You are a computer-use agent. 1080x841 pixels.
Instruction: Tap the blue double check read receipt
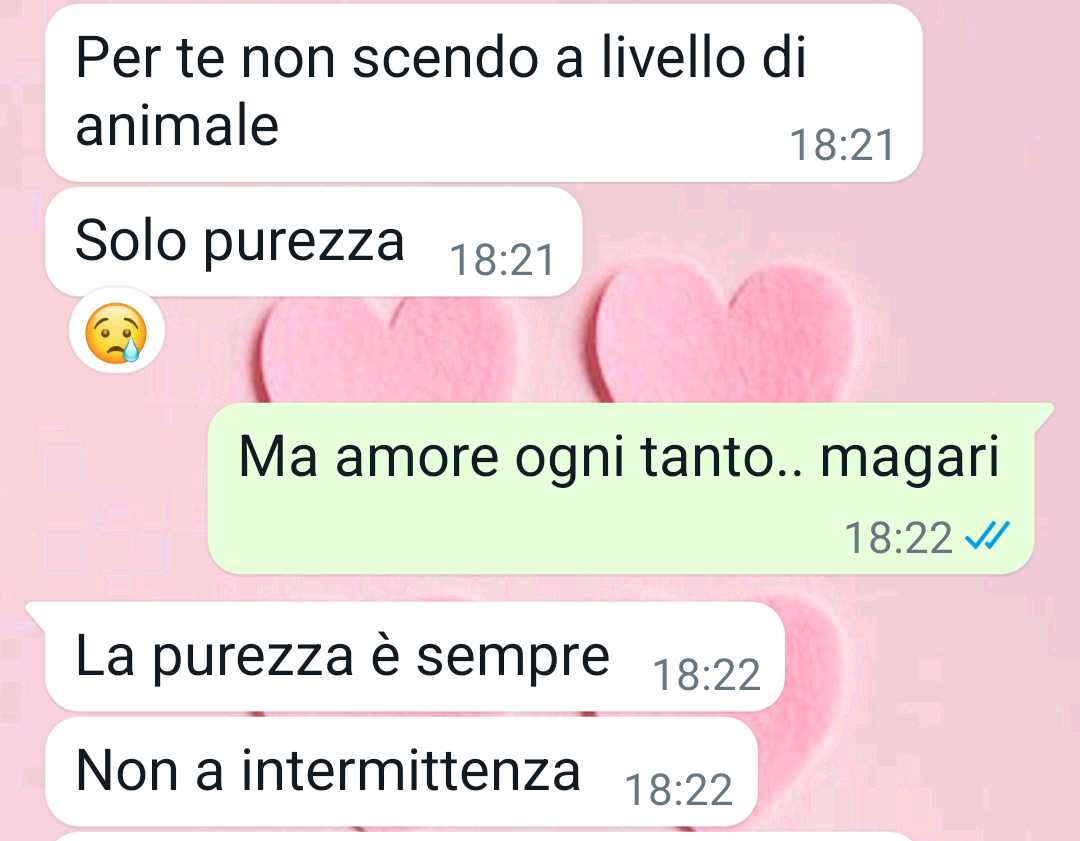987,535
